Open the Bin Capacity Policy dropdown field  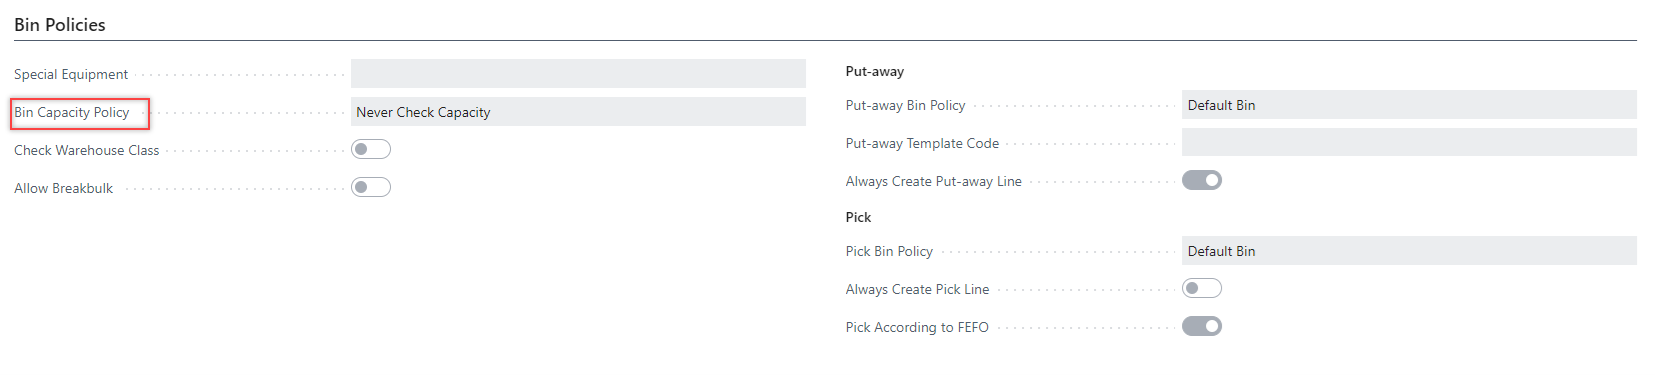578,112
